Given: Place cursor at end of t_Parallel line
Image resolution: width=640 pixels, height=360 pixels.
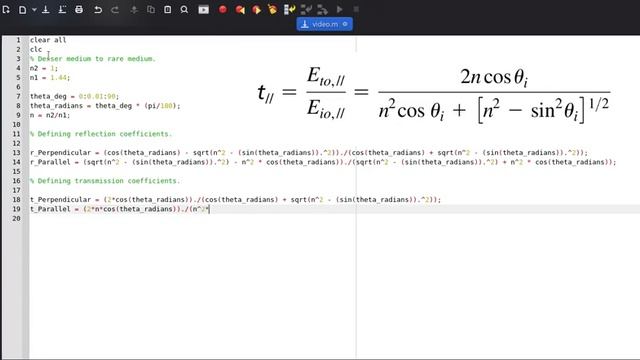Looking at the screenshot, I should [x=209, y=209].
